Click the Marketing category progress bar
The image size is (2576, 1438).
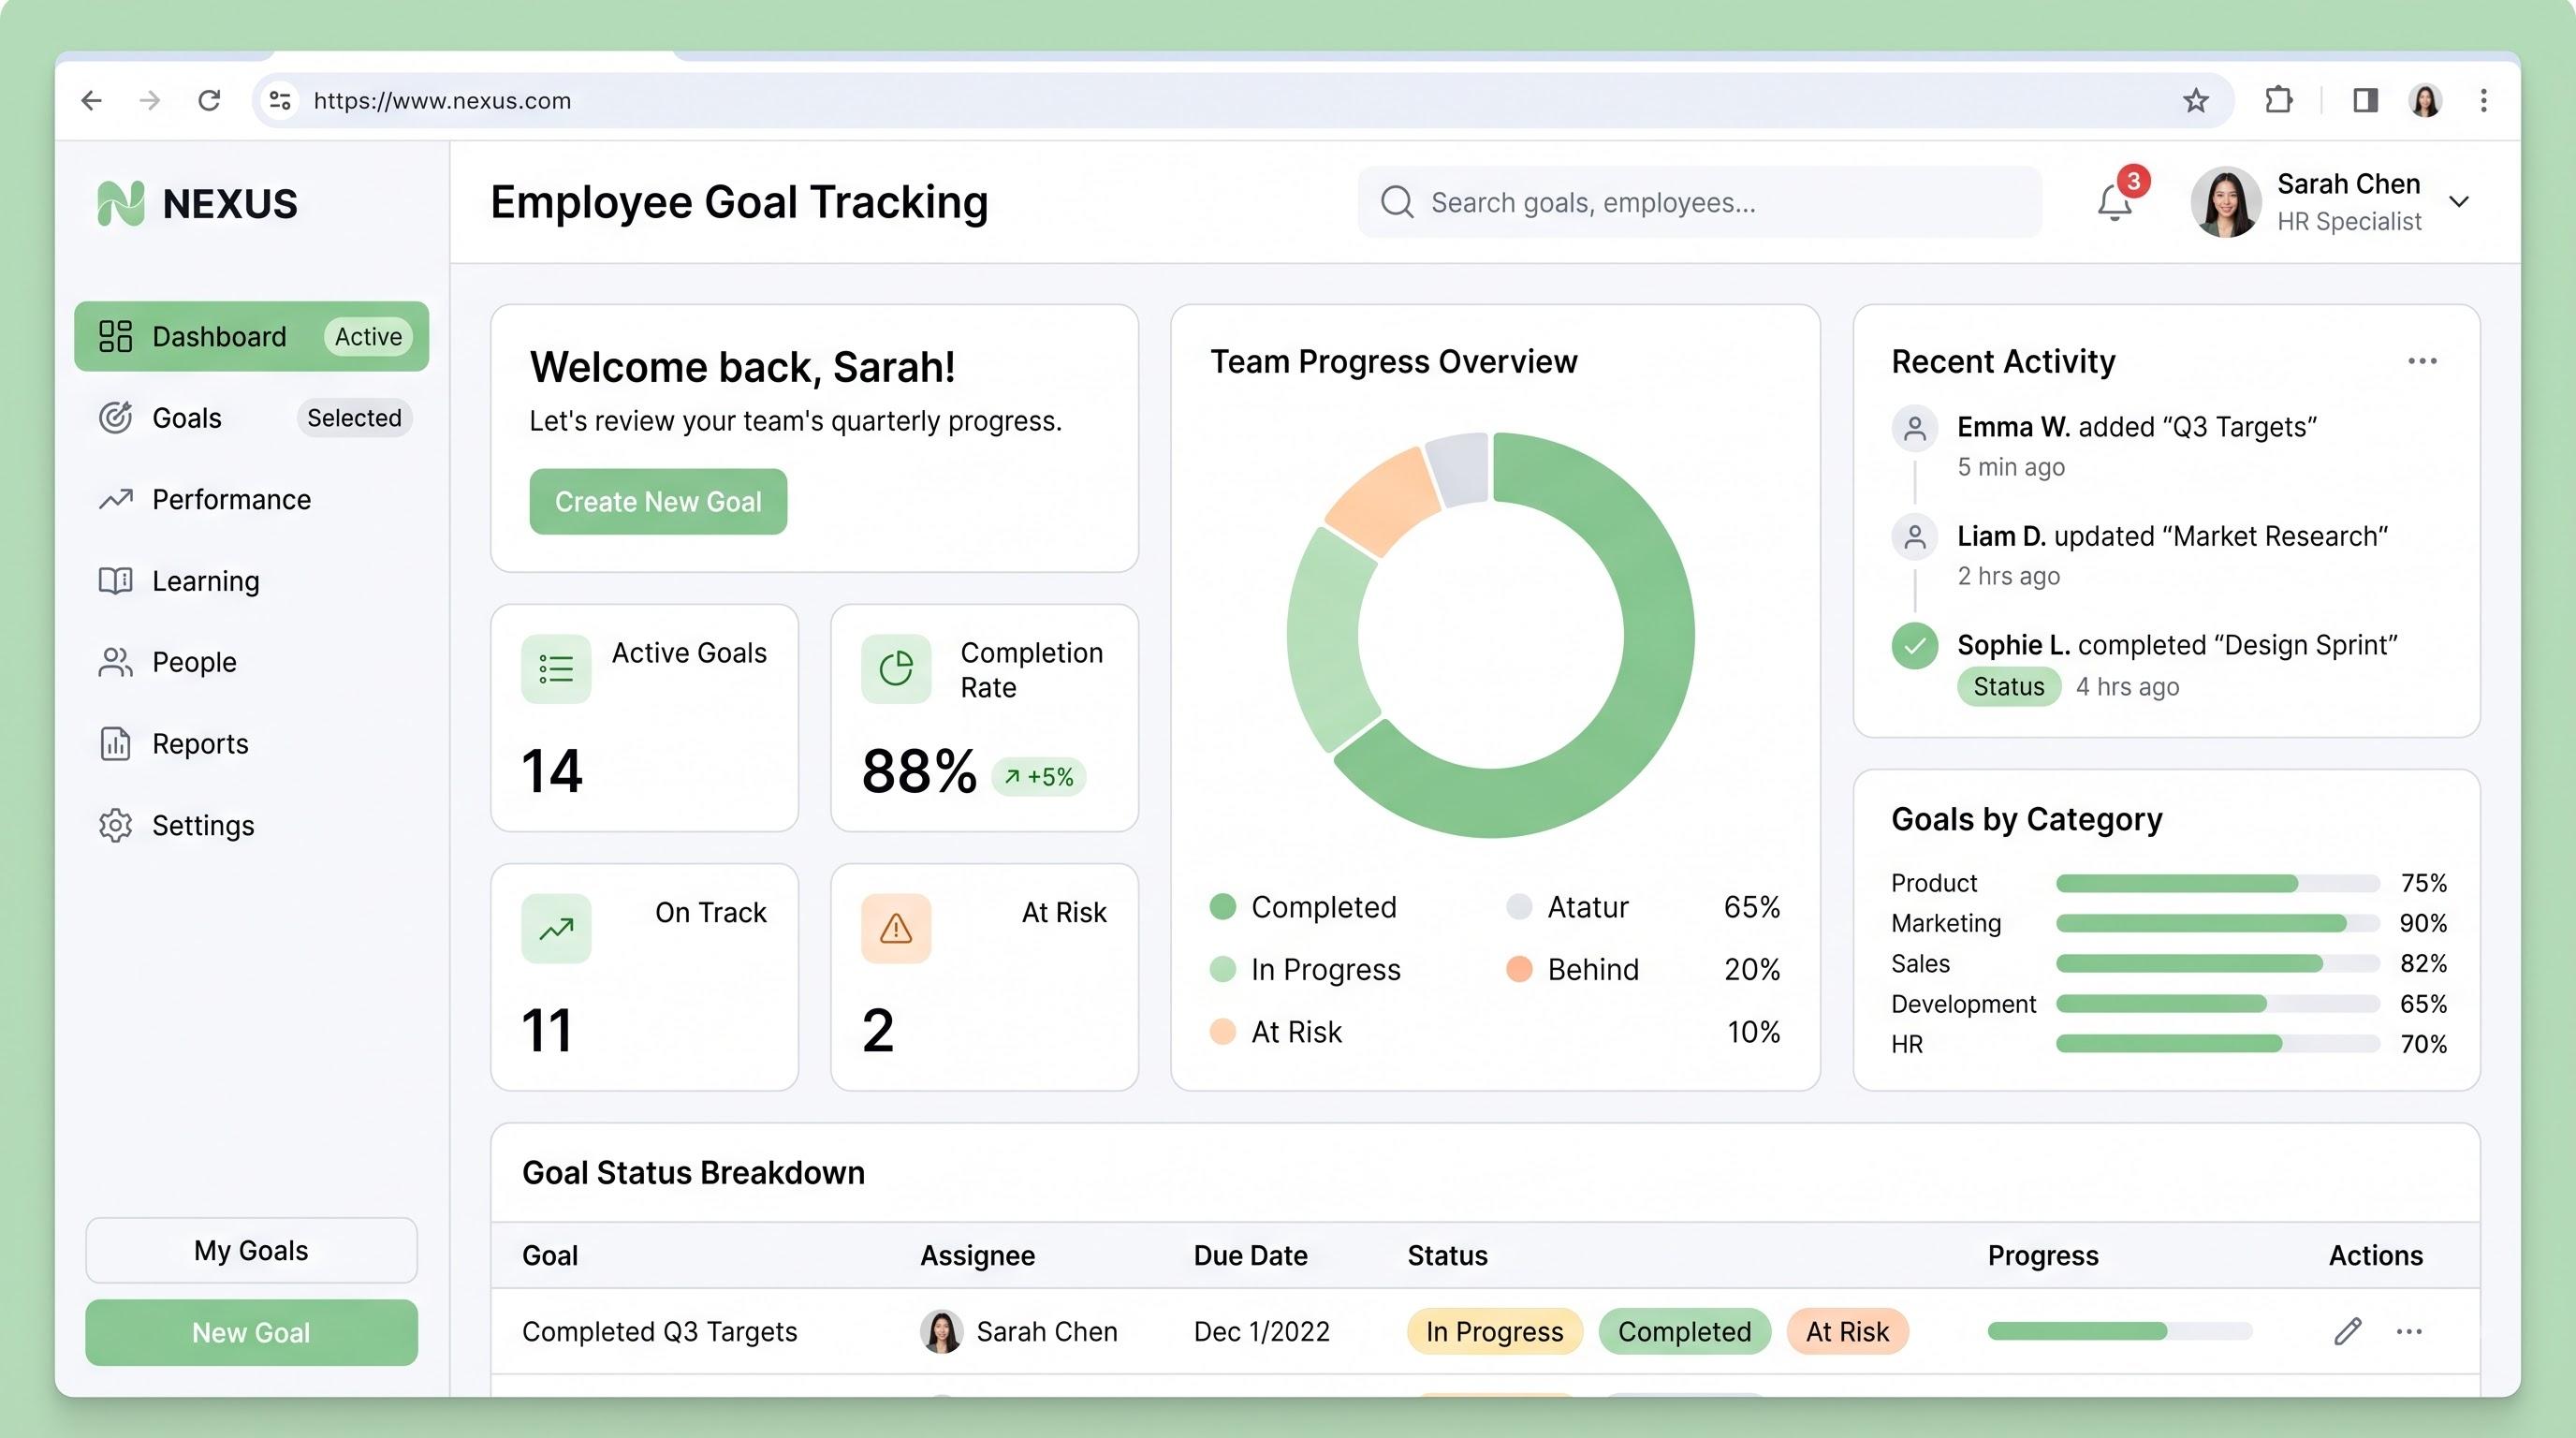pos(2217,923)
